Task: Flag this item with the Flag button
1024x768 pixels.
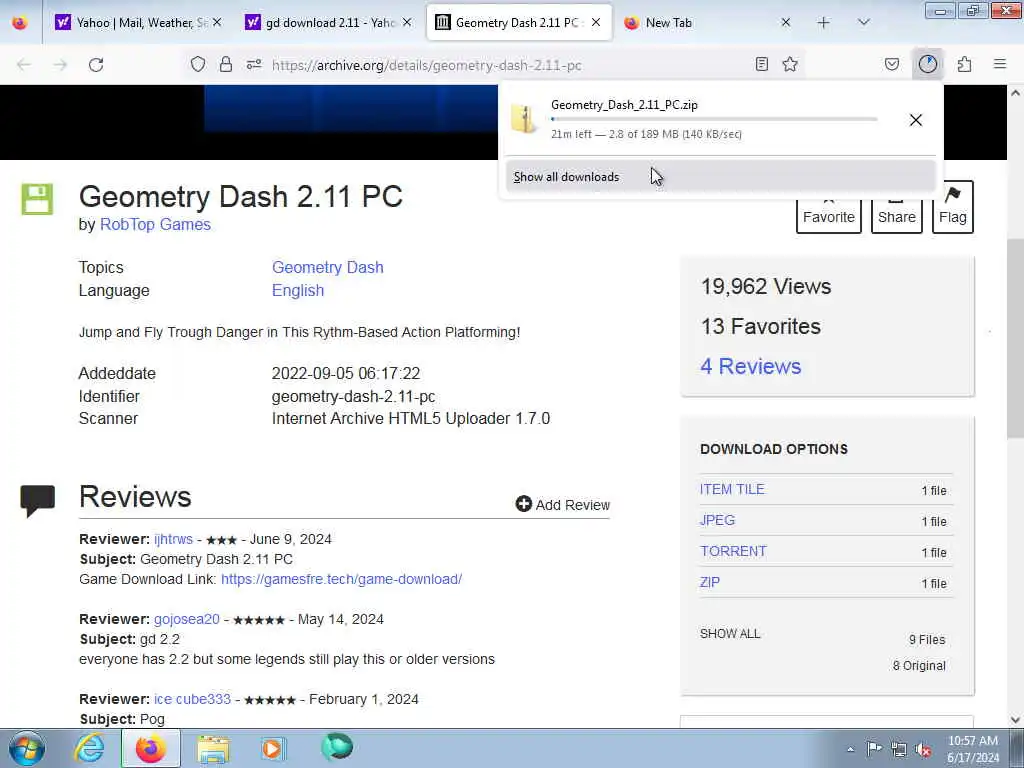Action: point(953,208)
